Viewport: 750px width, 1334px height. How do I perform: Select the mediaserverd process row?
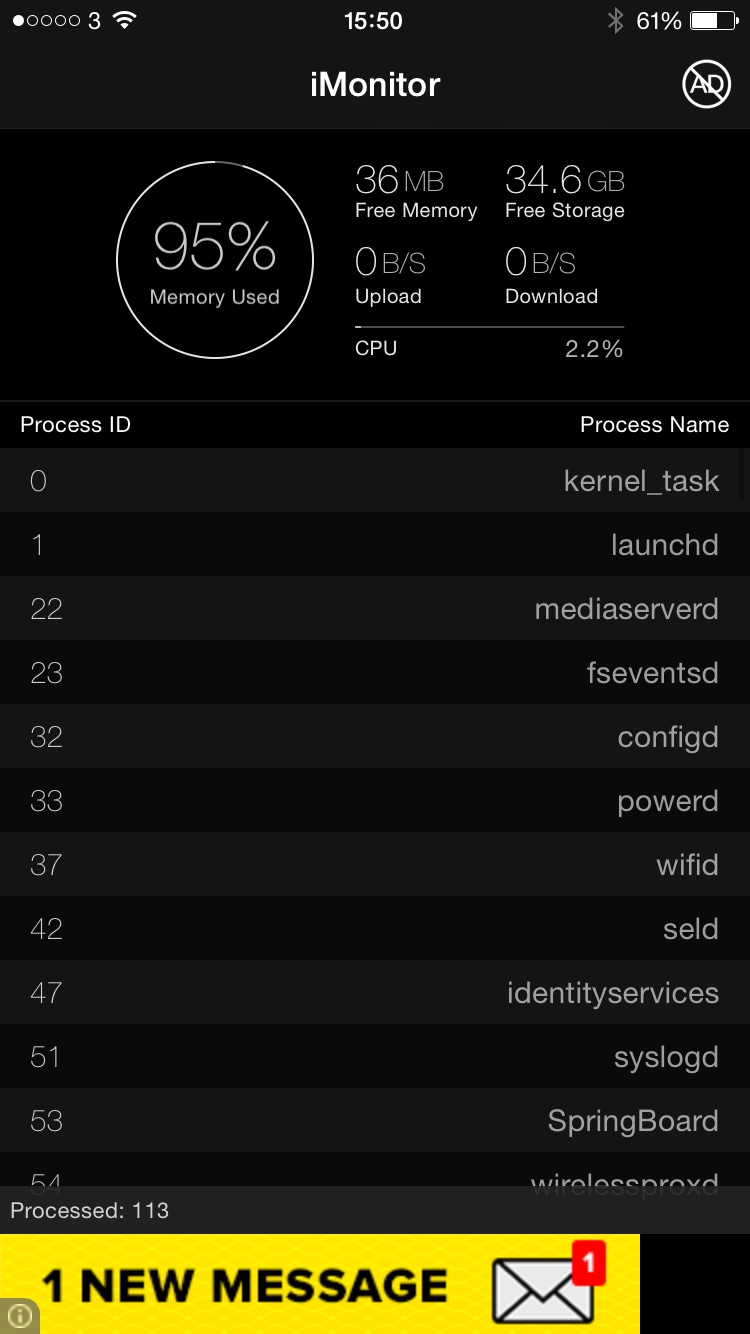(x=375, y=609)
